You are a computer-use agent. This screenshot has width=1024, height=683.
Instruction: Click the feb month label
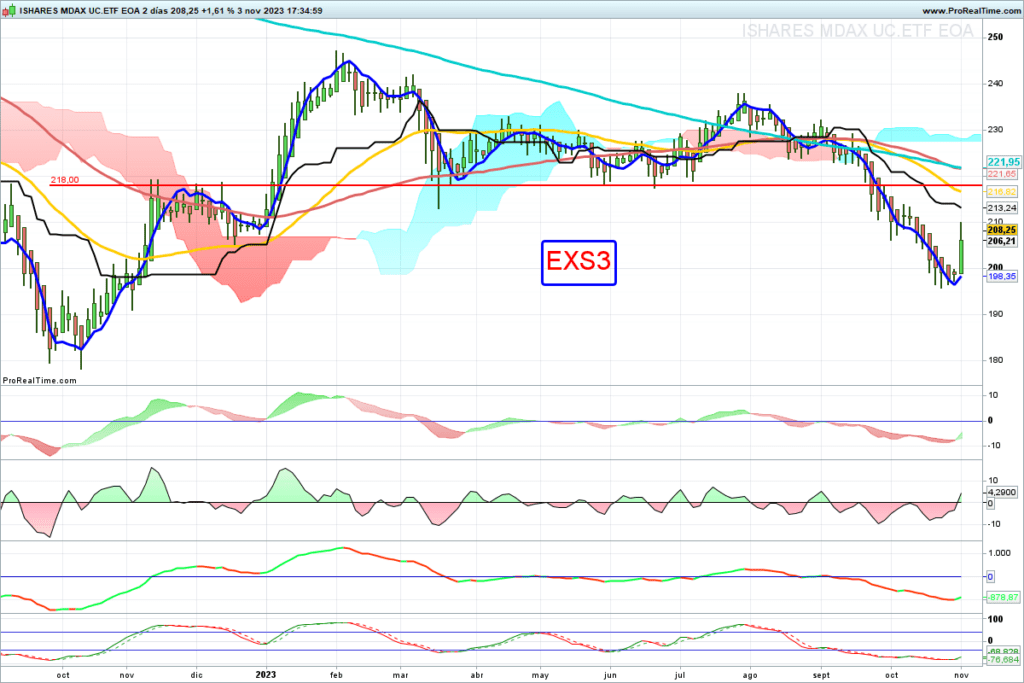336,675
